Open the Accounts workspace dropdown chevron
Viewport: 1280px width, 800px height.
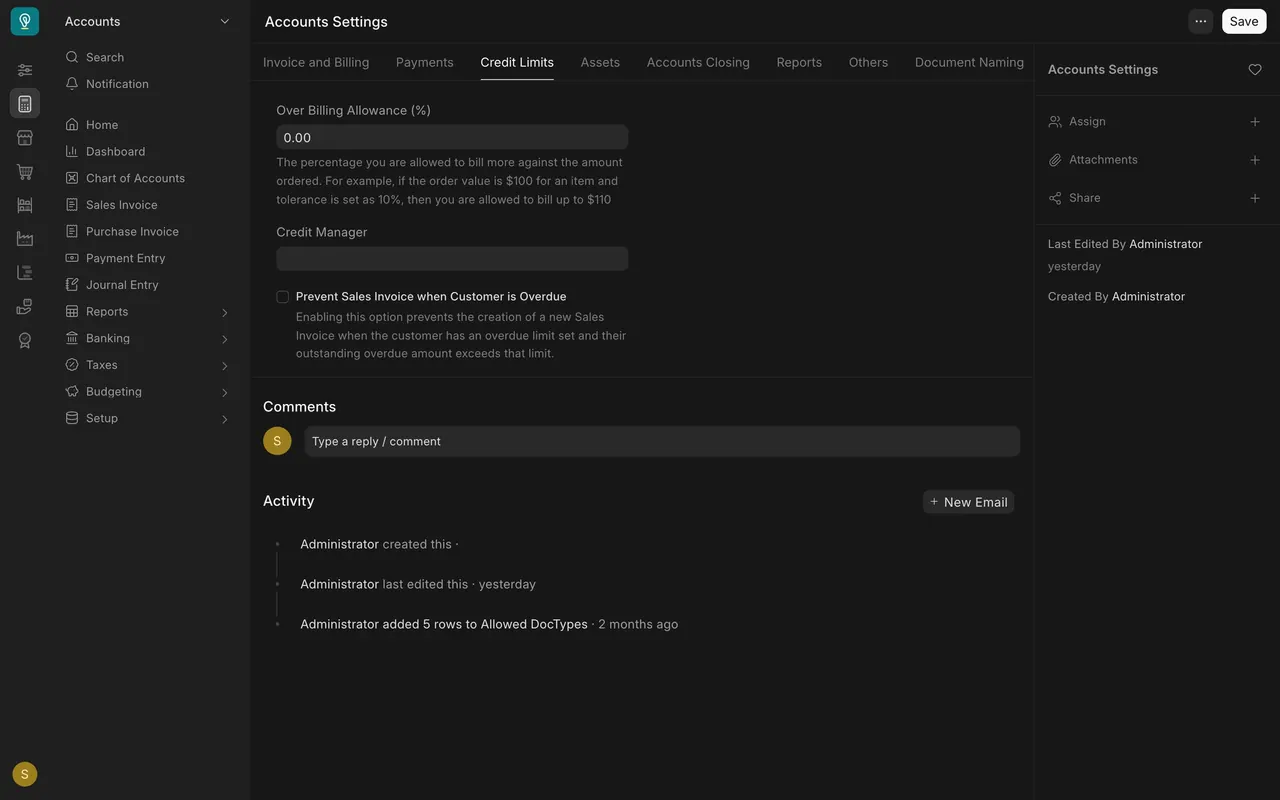click(224, 21)
